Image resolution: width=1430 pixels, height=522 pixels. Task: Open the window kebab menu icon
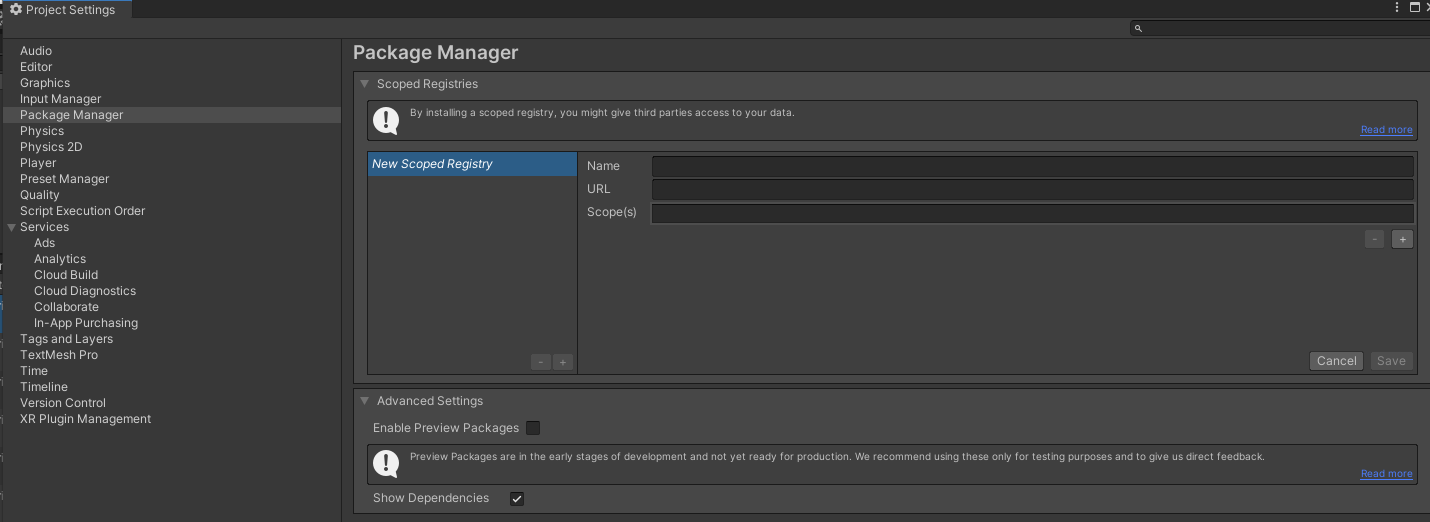pos(1398,8)
